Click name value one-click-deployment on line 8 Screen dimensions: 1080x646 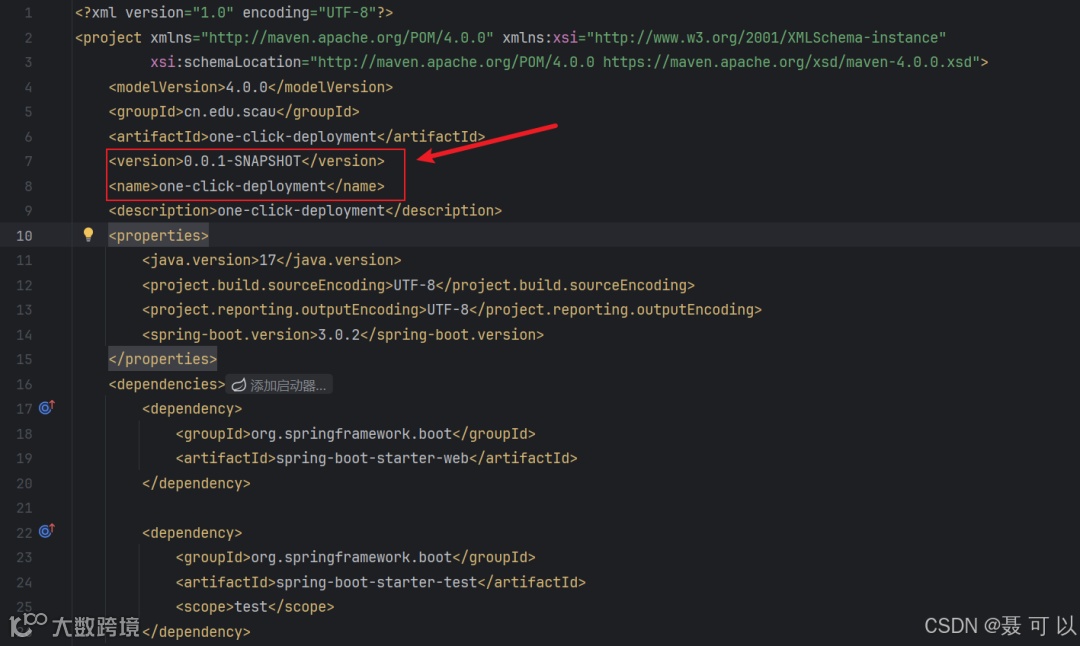[242, 186]
